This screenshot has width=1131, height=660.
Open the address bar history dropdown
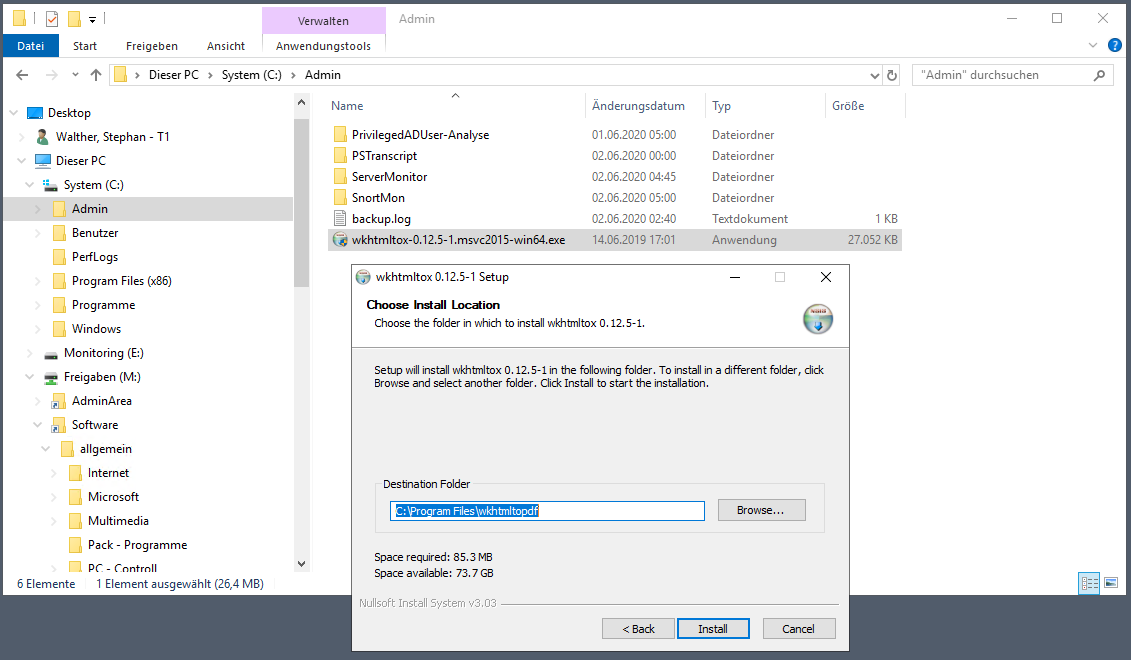pos(874,75)
